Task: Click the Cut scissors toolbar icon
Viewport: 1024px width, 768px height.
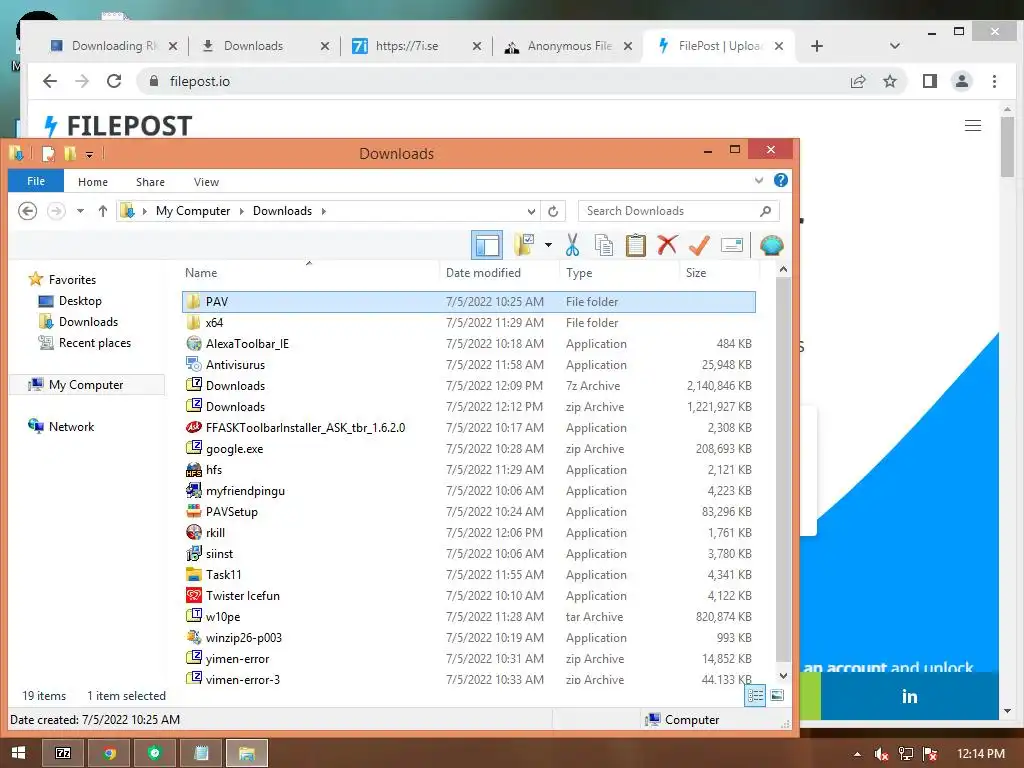Action: click(x=572, y=246)
